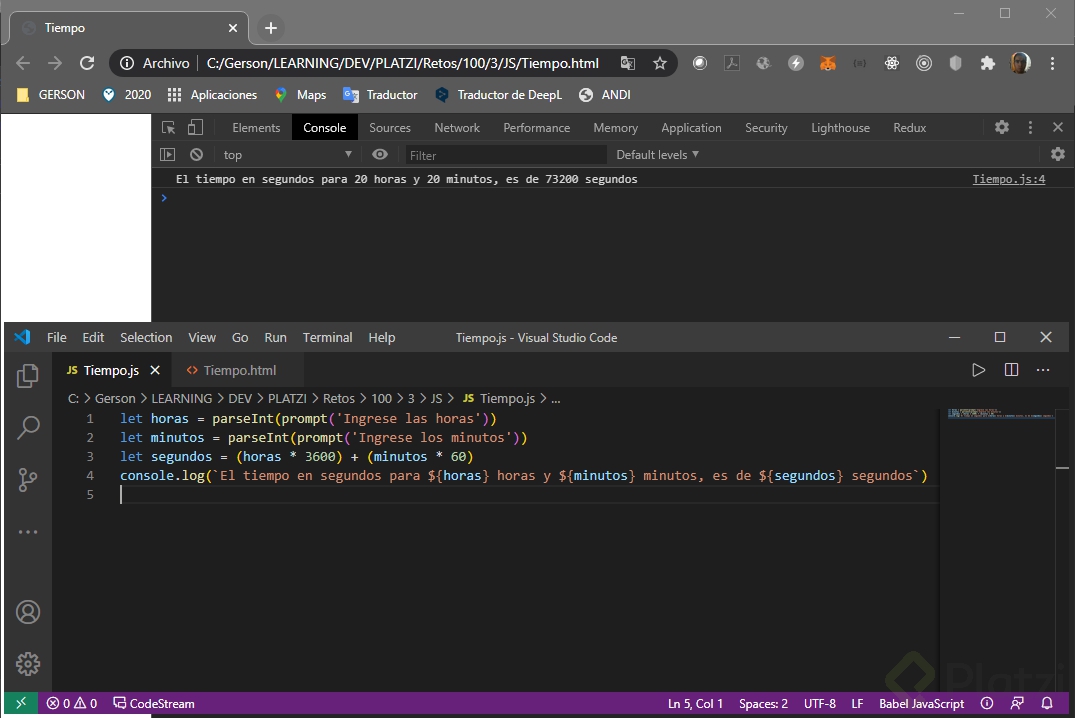Viewport: 1075px width, 718px height.
Task: Open the VS Code Run menu
Action: pos(275,337)
